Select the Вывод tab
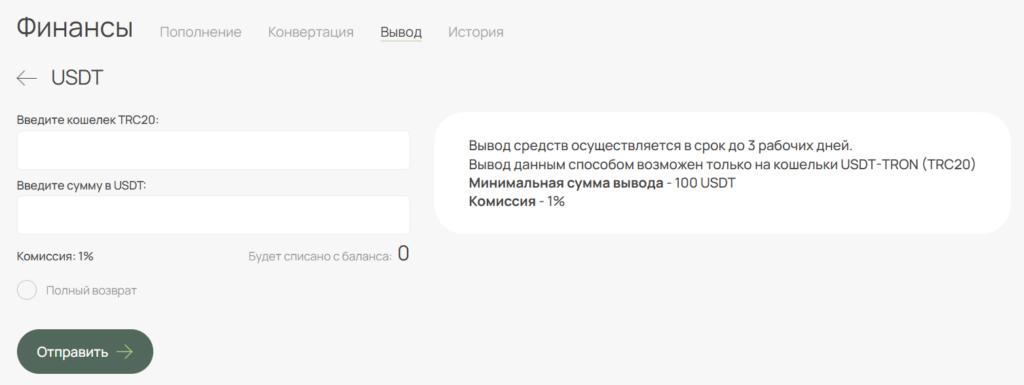Image resolution: width=1024 pixels, height=385 pixels. coord(401,32)
